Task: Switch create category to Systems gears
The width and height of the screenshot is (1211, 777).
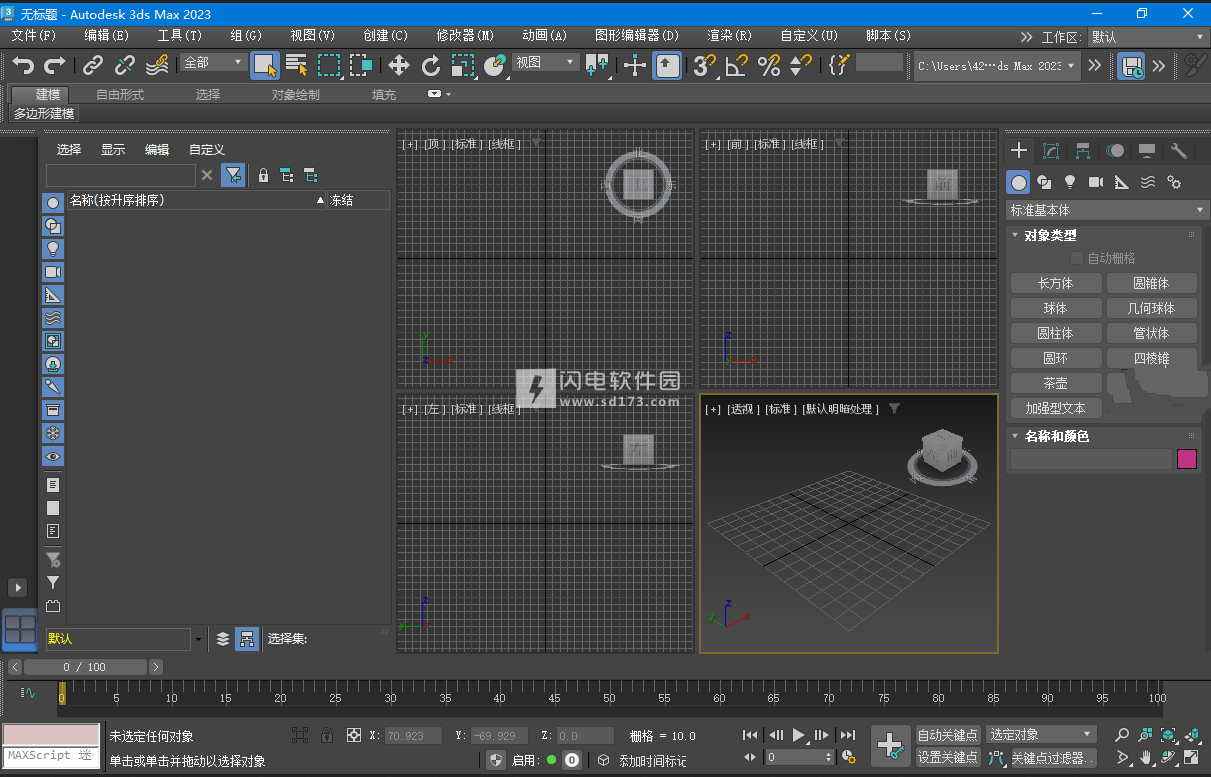Action: point(1174,182)
